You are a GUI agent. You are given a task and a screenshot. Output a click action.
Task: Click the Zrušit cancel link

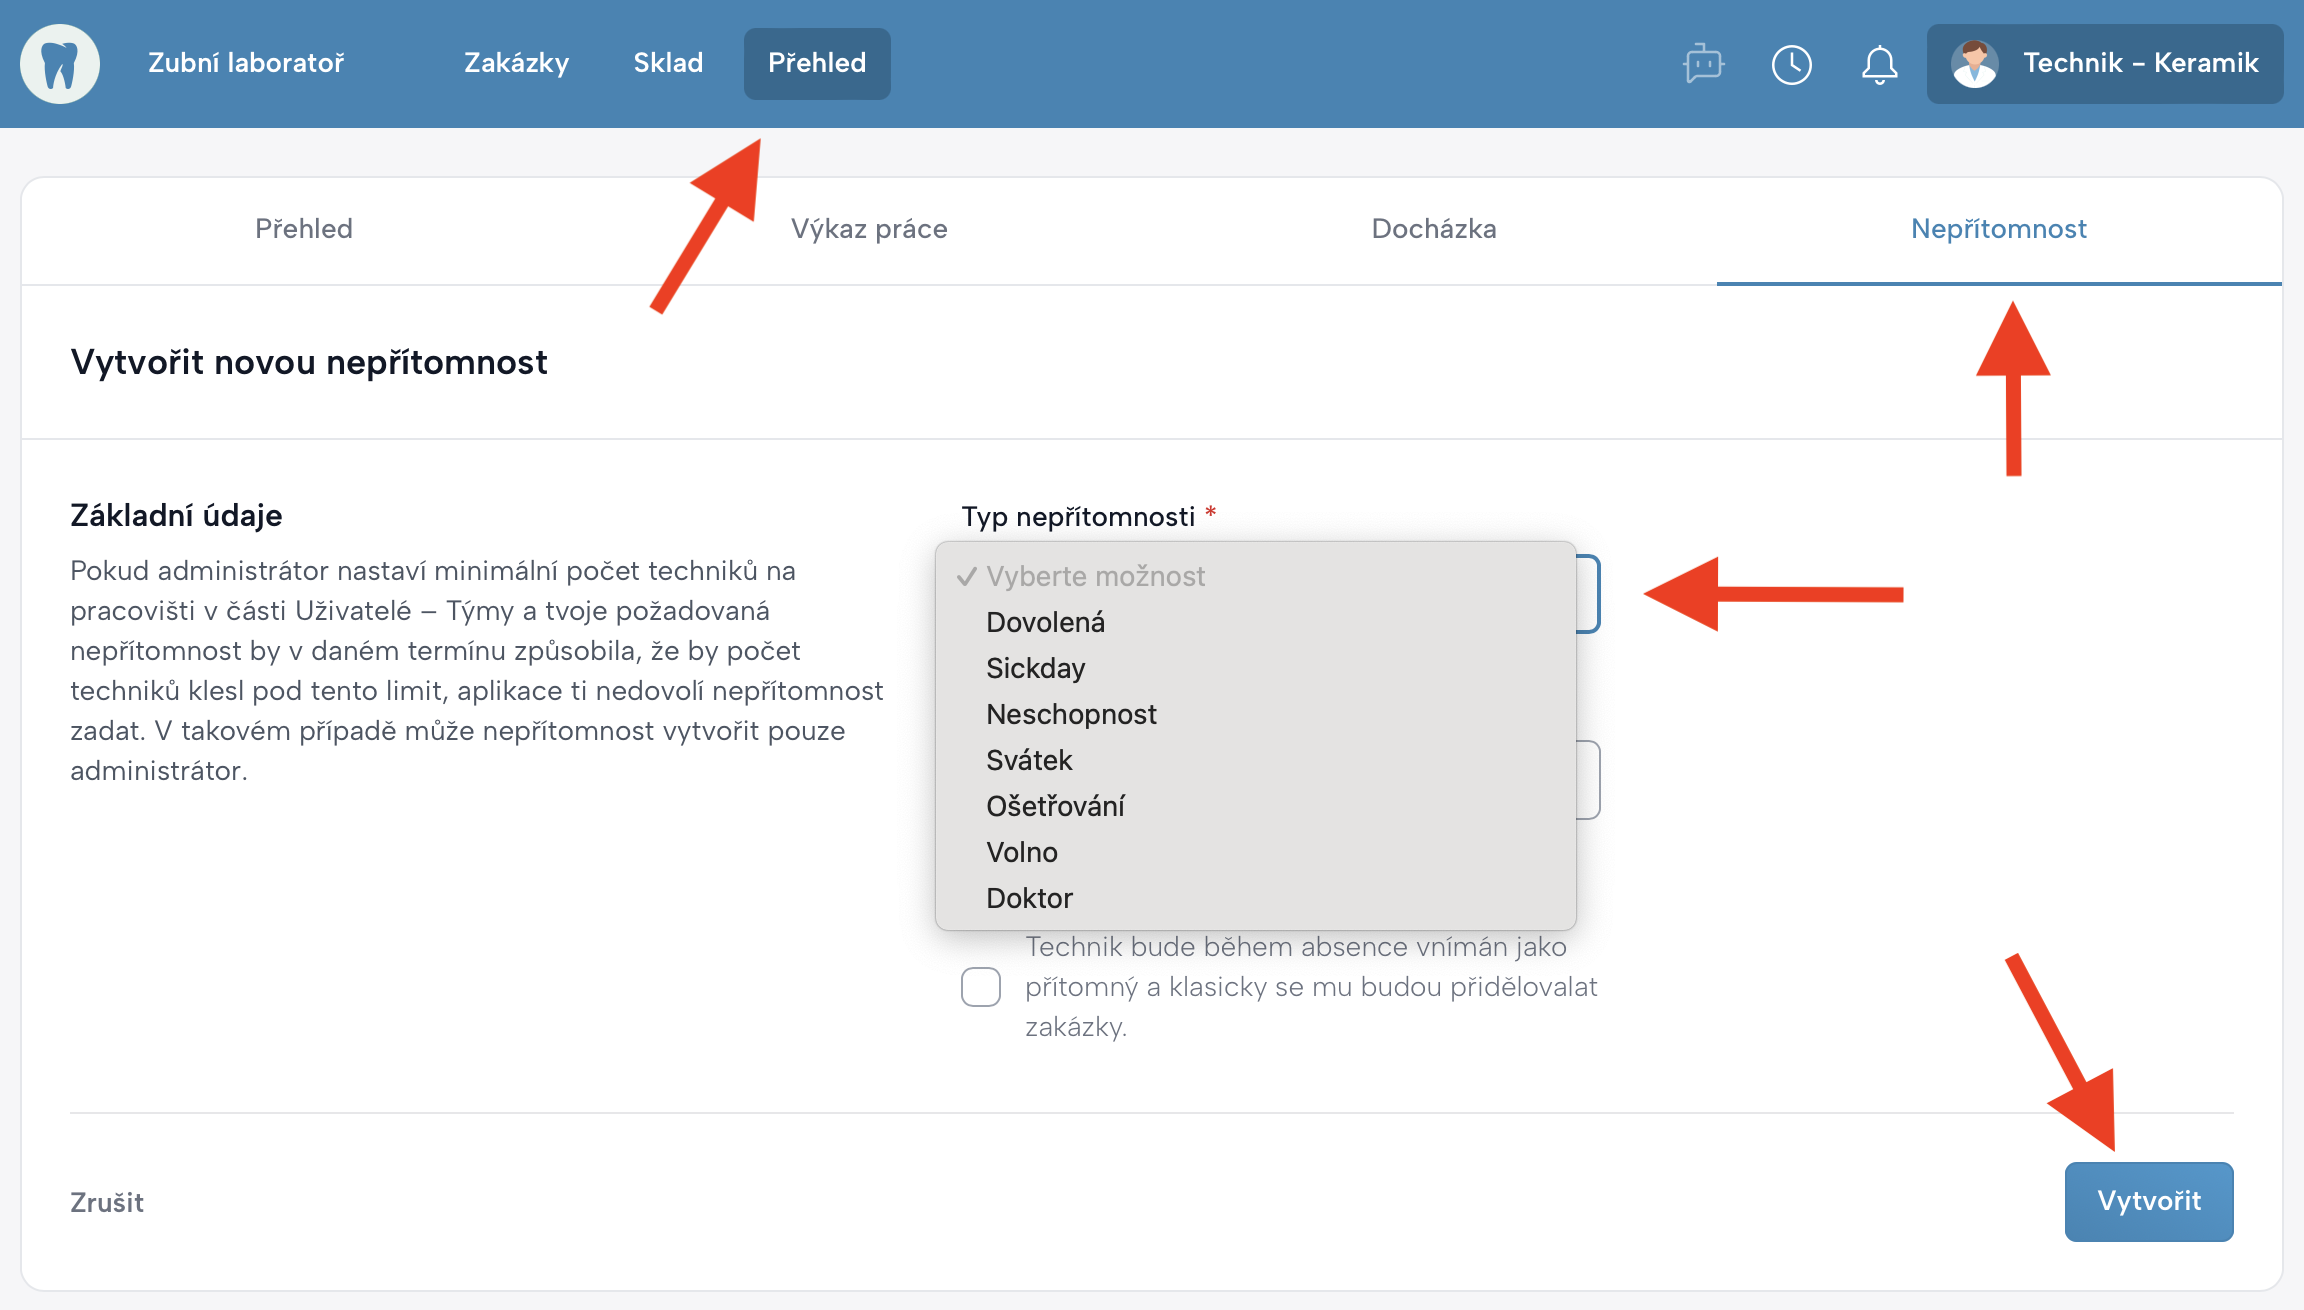point(107,1202)
